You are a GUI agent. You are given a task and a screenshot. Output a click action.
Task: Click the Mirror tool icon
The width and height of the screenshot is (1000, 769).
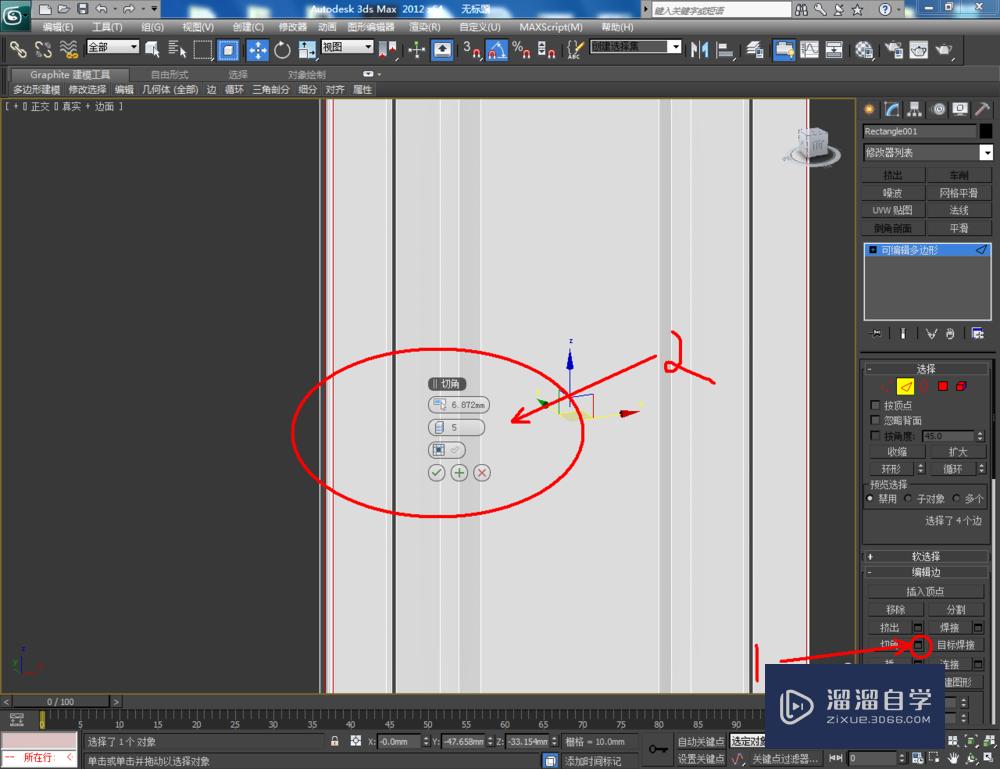[x=699, y=49]
